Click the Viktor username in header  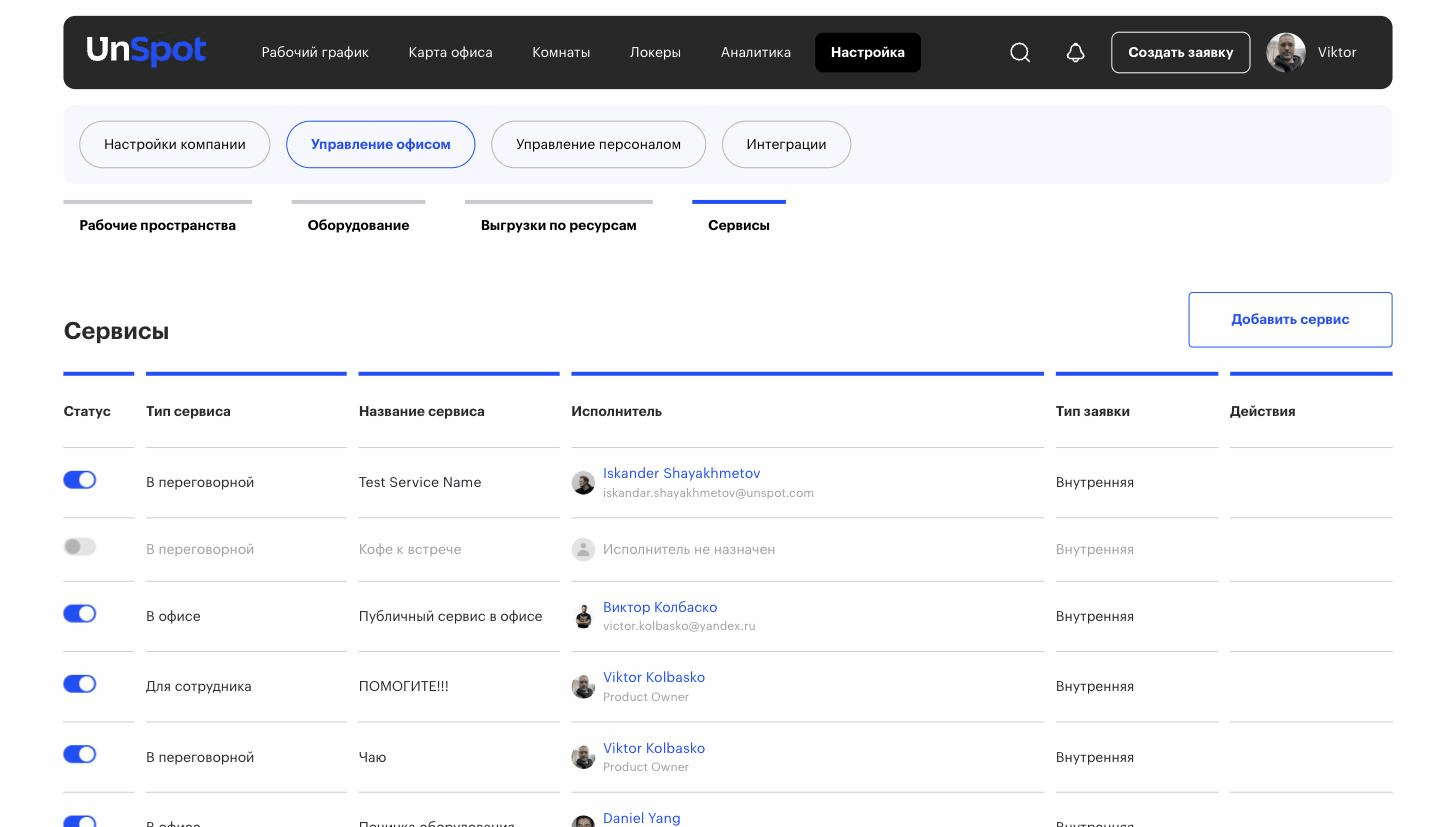[1337, 52]
